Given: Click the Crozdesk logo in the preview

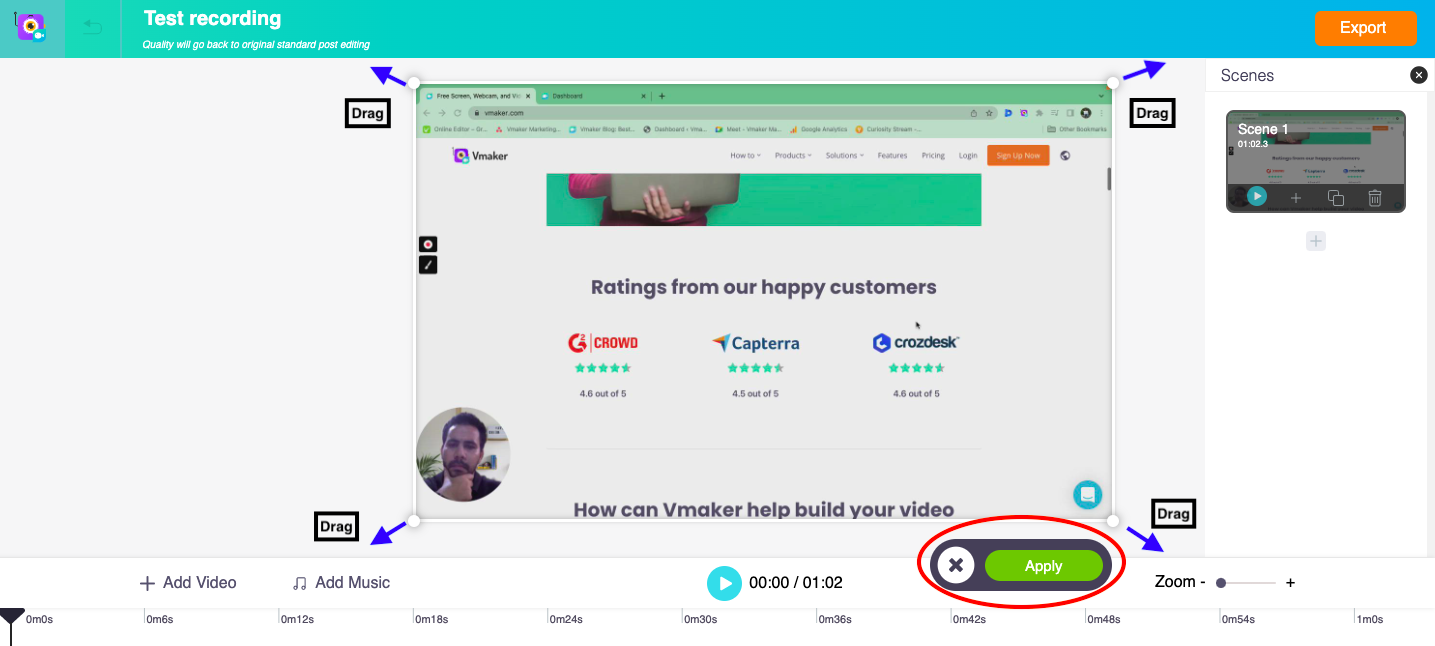Looking at the screenshot, I should pyautogui.click(x=916, y=343).
